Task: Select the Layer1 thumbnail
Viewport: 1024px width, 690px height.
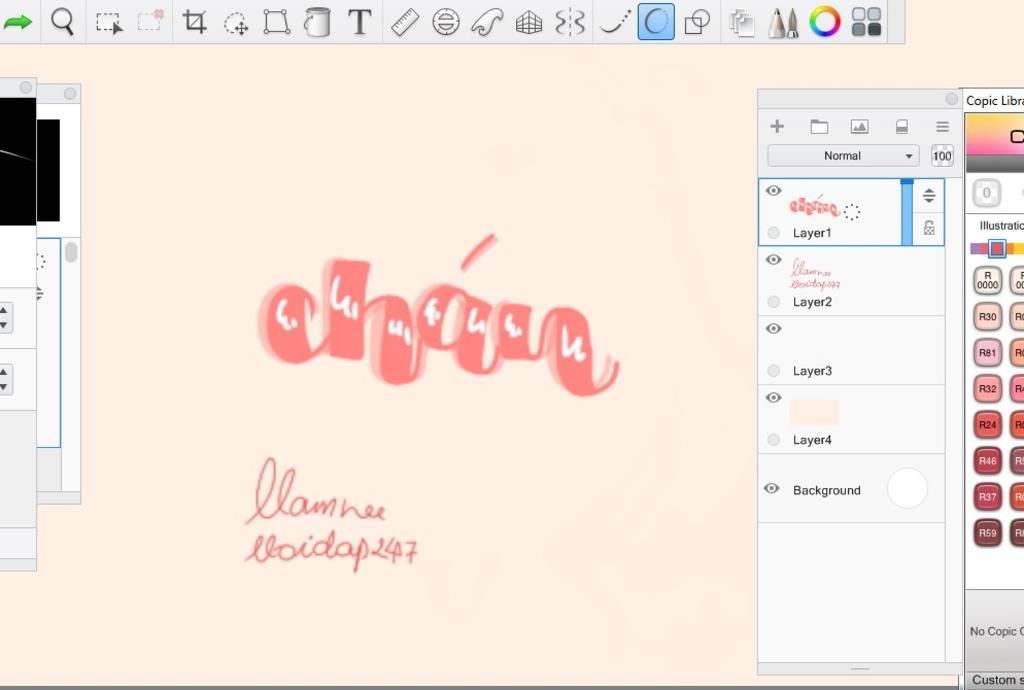Action: 814,207
